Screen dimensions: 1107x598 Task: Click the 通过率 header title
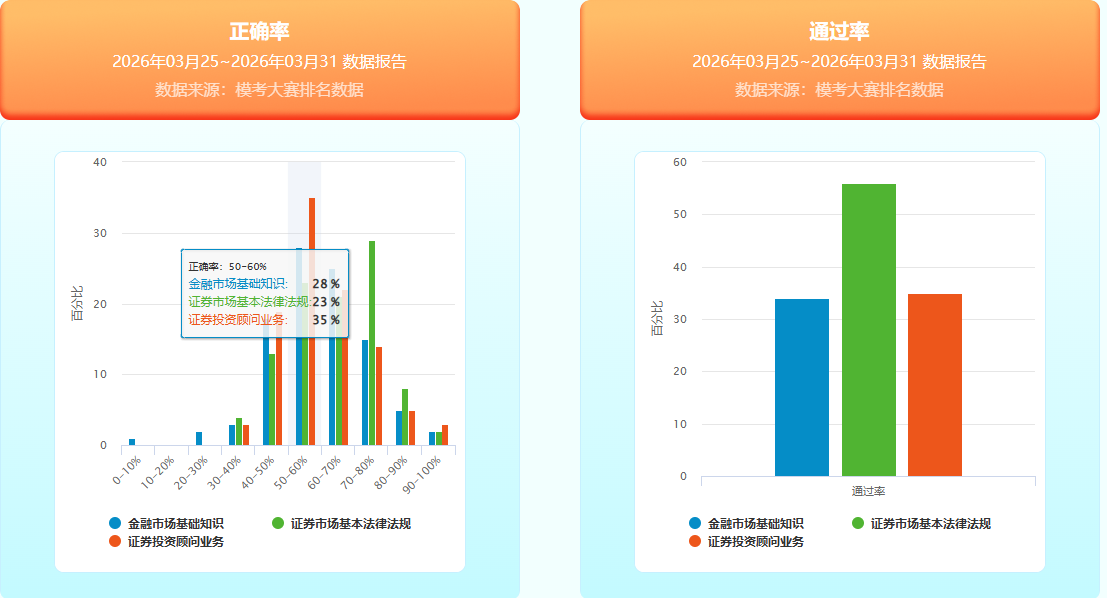click(x=839, y=32)
